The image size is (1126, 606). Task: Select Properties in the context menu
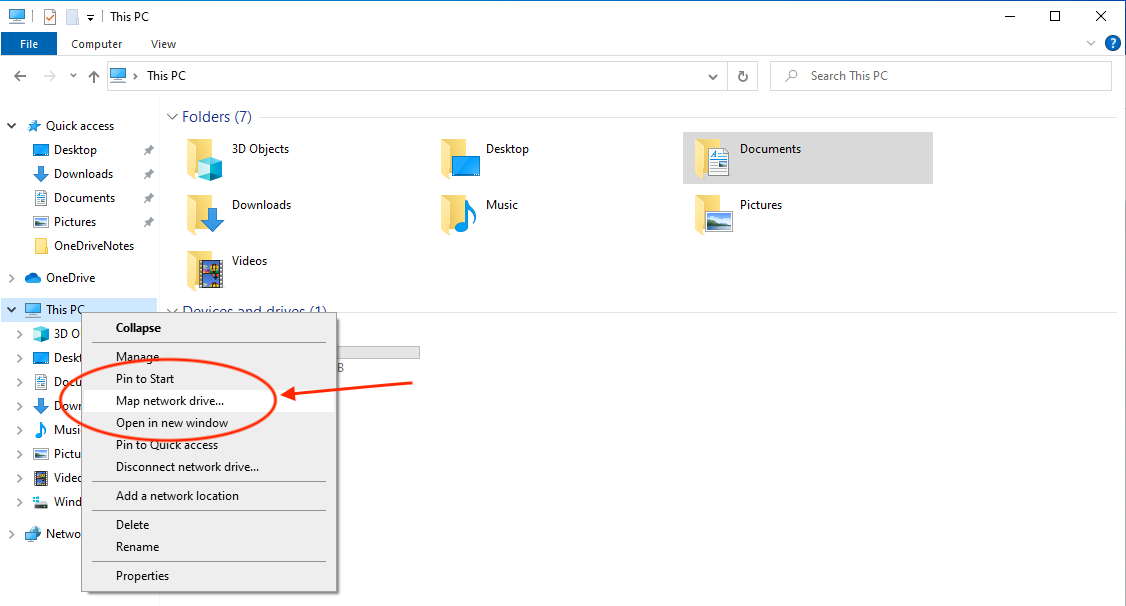tap(142, 576)
